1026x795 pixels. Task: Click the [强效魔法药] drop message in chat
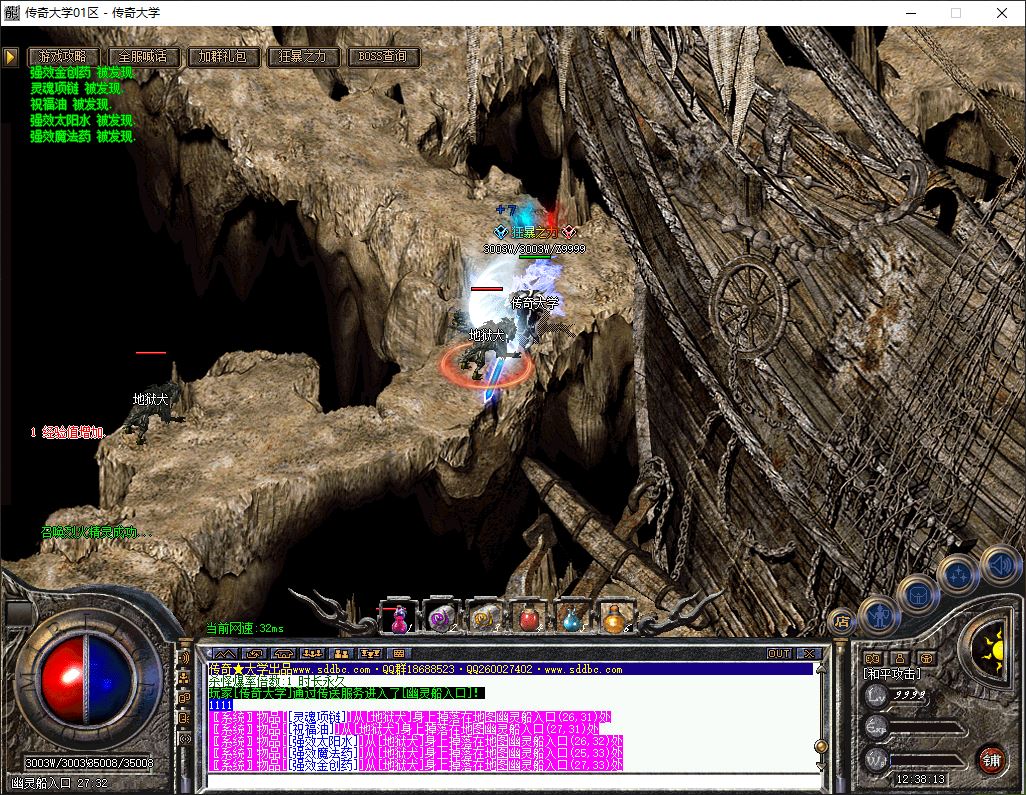(x=416, y=752)
